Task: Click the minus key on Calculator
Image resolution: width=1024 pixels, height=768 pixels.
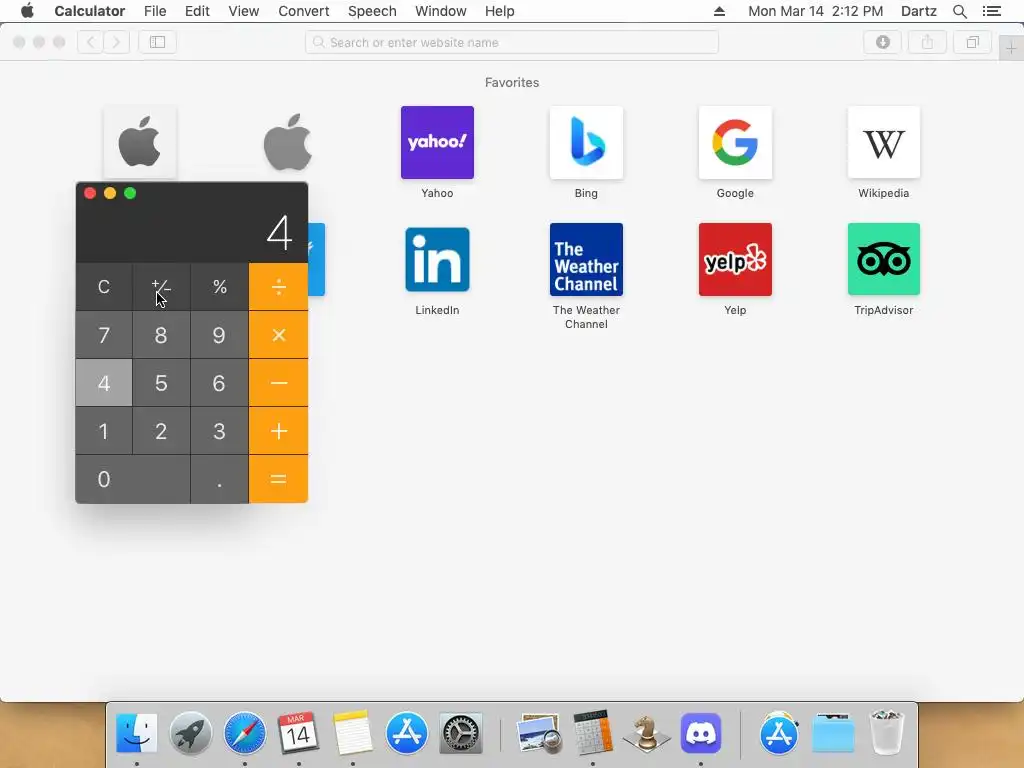Action: click(x=278, y=383)
